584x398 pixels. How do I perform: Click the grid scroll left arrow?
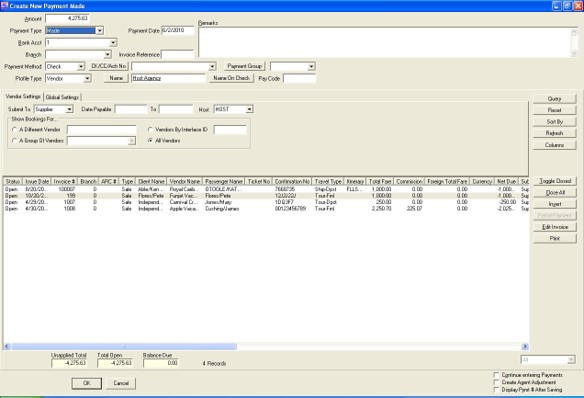coord(7,347)
